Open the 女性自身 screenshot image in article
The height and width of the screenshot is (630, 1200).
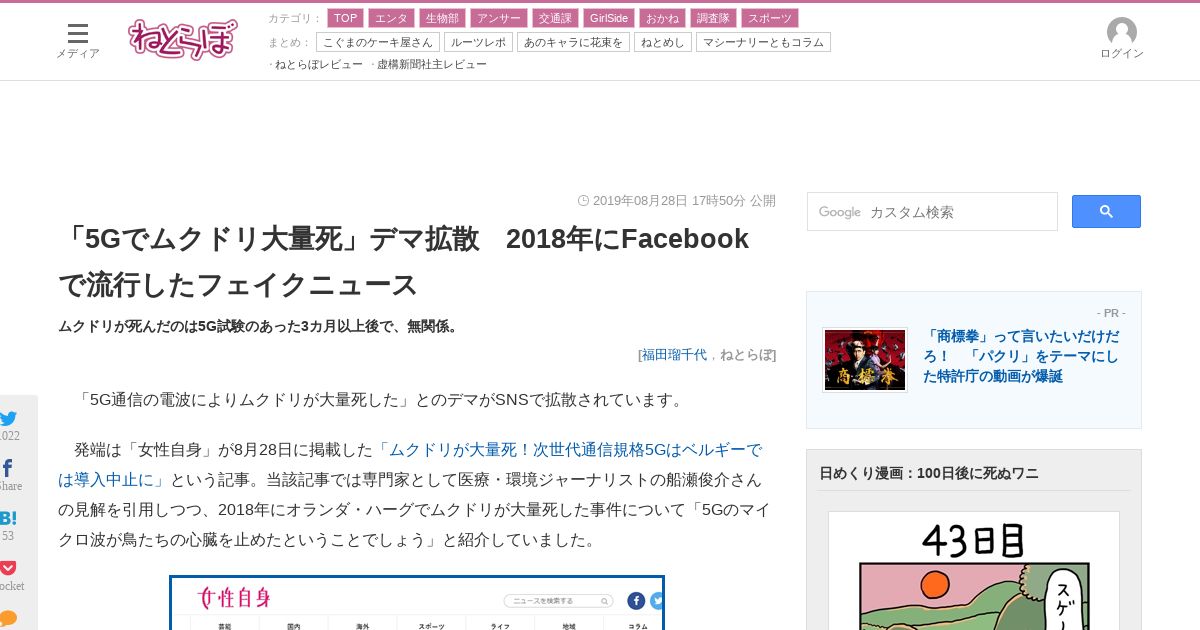pos(417,603)
